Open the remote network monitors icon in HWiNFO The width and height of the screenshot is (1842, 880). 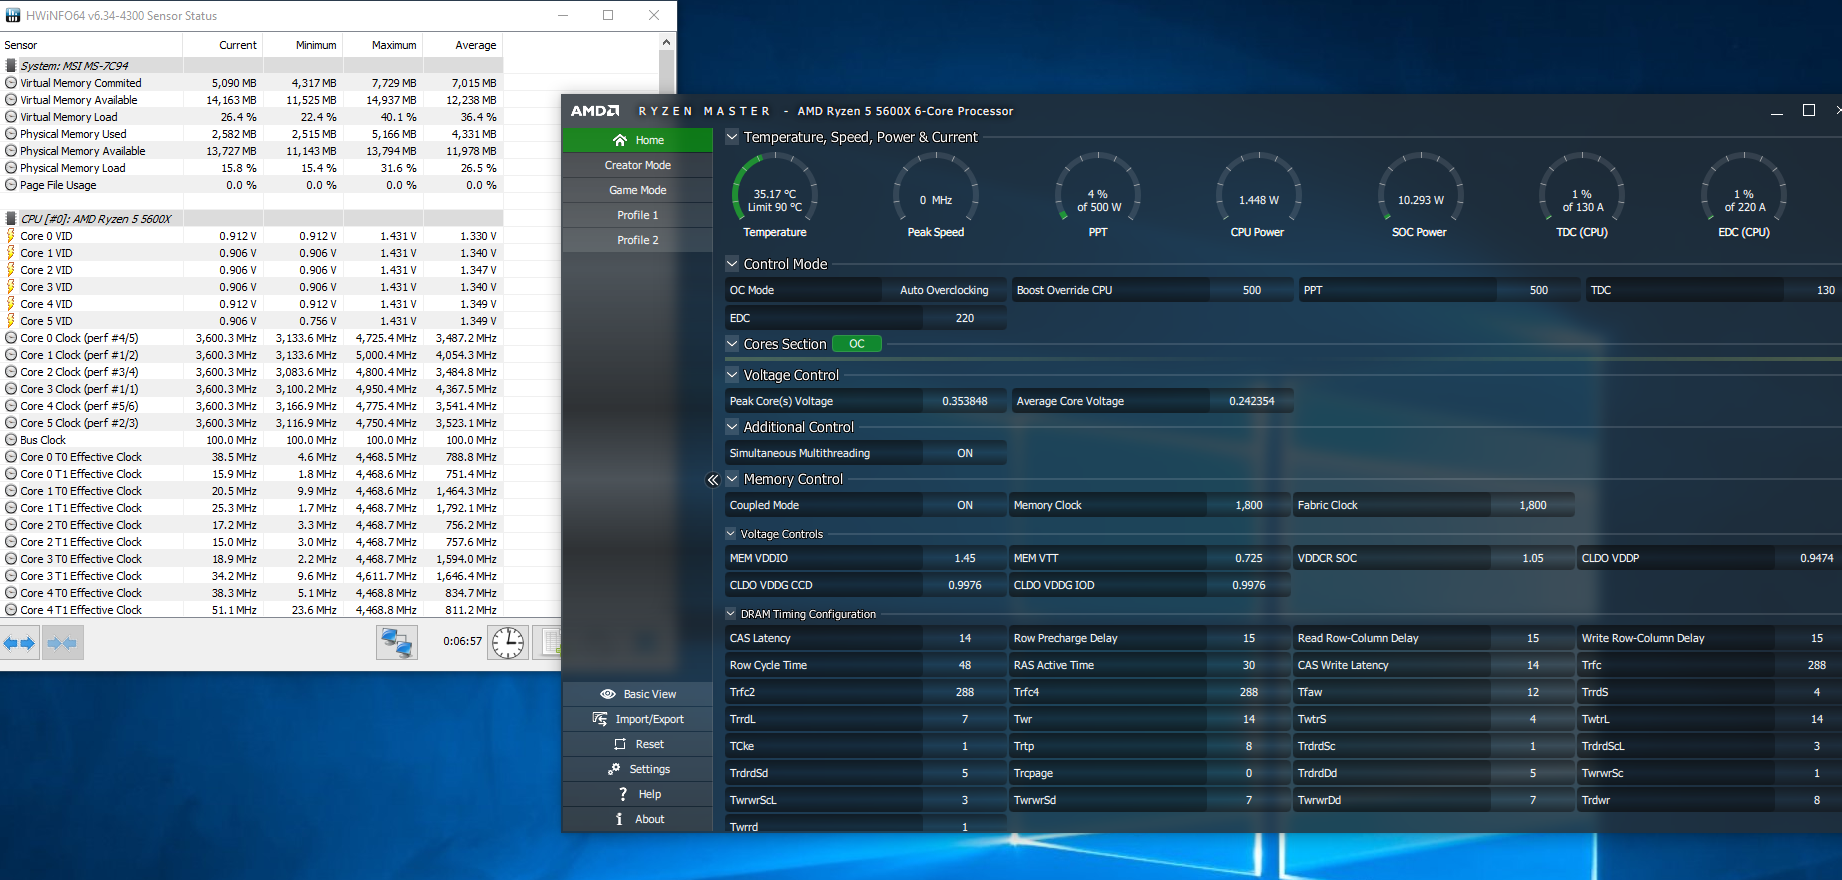pos(396,642)
